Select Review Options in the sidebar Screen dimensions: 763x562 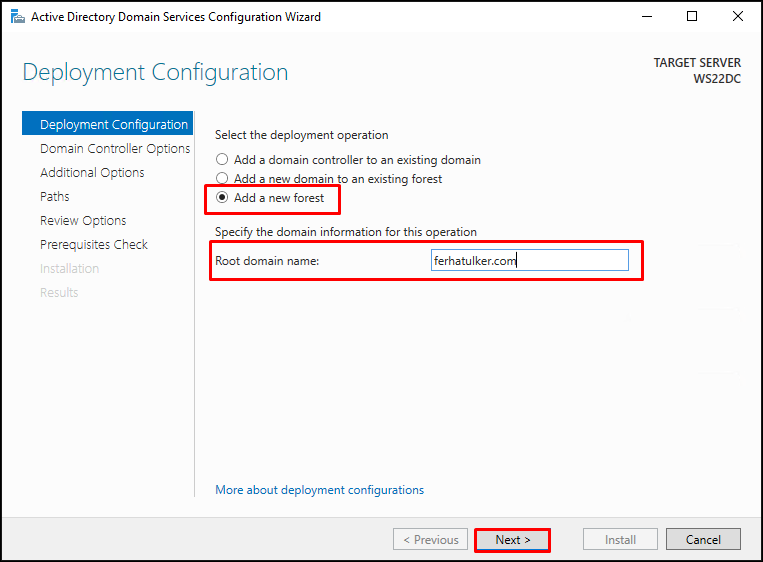click(x=83, y=220)
